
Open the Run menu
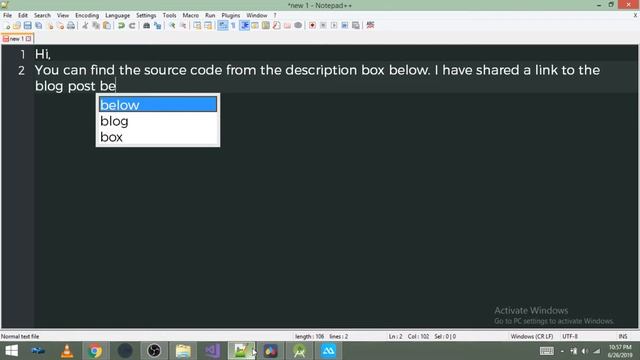pyautogui.click(x=210, y=15)
